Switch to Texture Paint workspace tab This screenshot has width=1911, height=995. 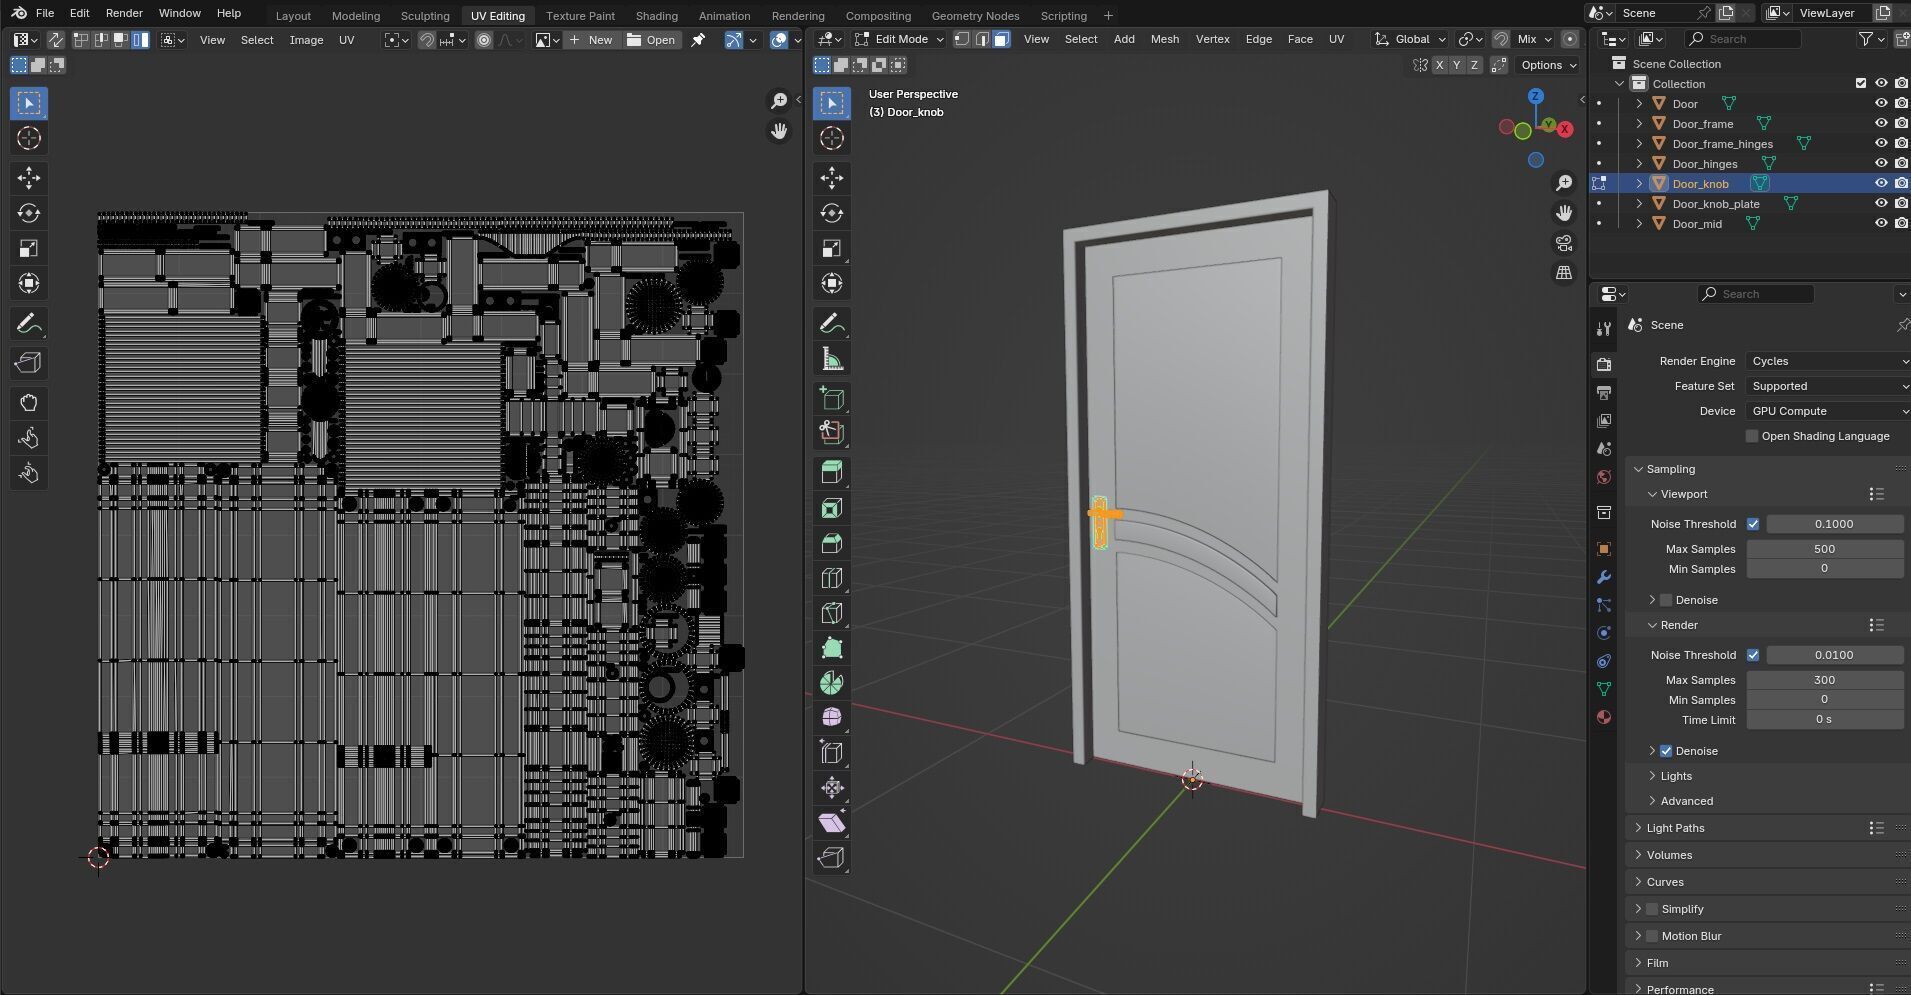pyautogui.click(x=580, y=15)
